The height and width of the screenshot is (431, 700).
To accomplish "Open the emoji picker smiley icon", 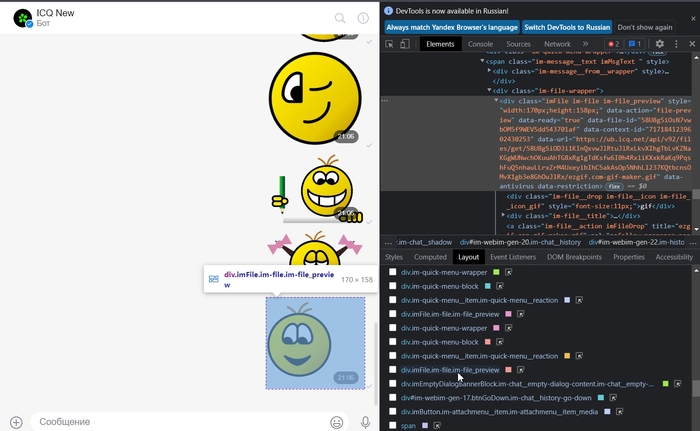I will click(337, 422).
